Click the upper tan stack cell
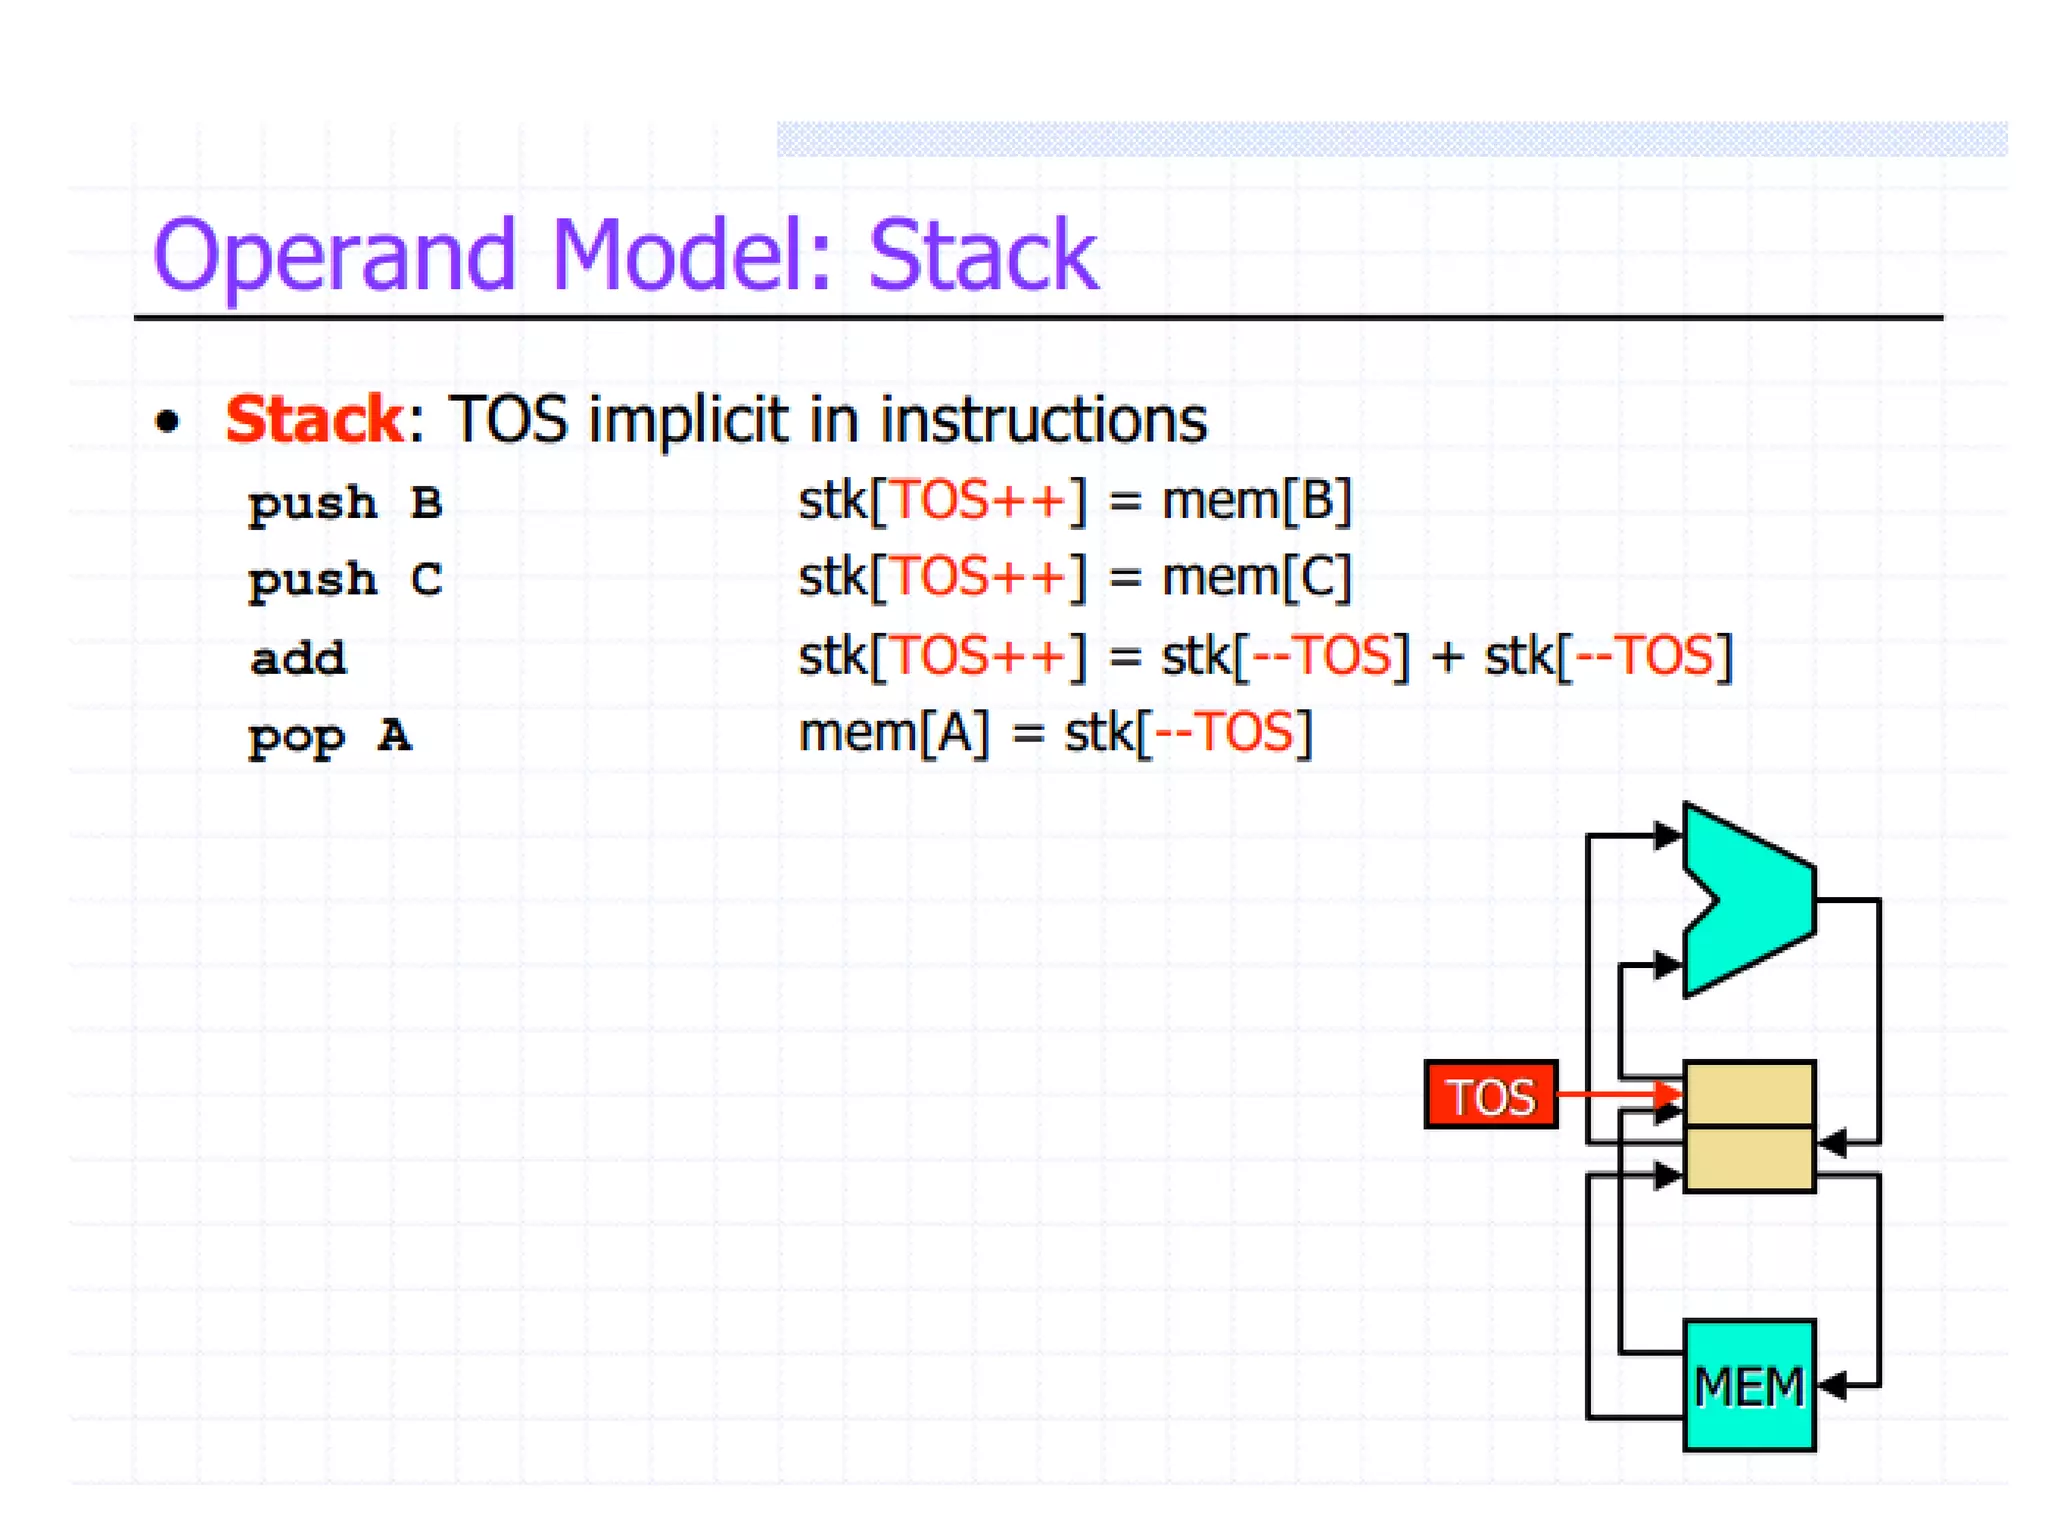 [x=1749, y=1093]
